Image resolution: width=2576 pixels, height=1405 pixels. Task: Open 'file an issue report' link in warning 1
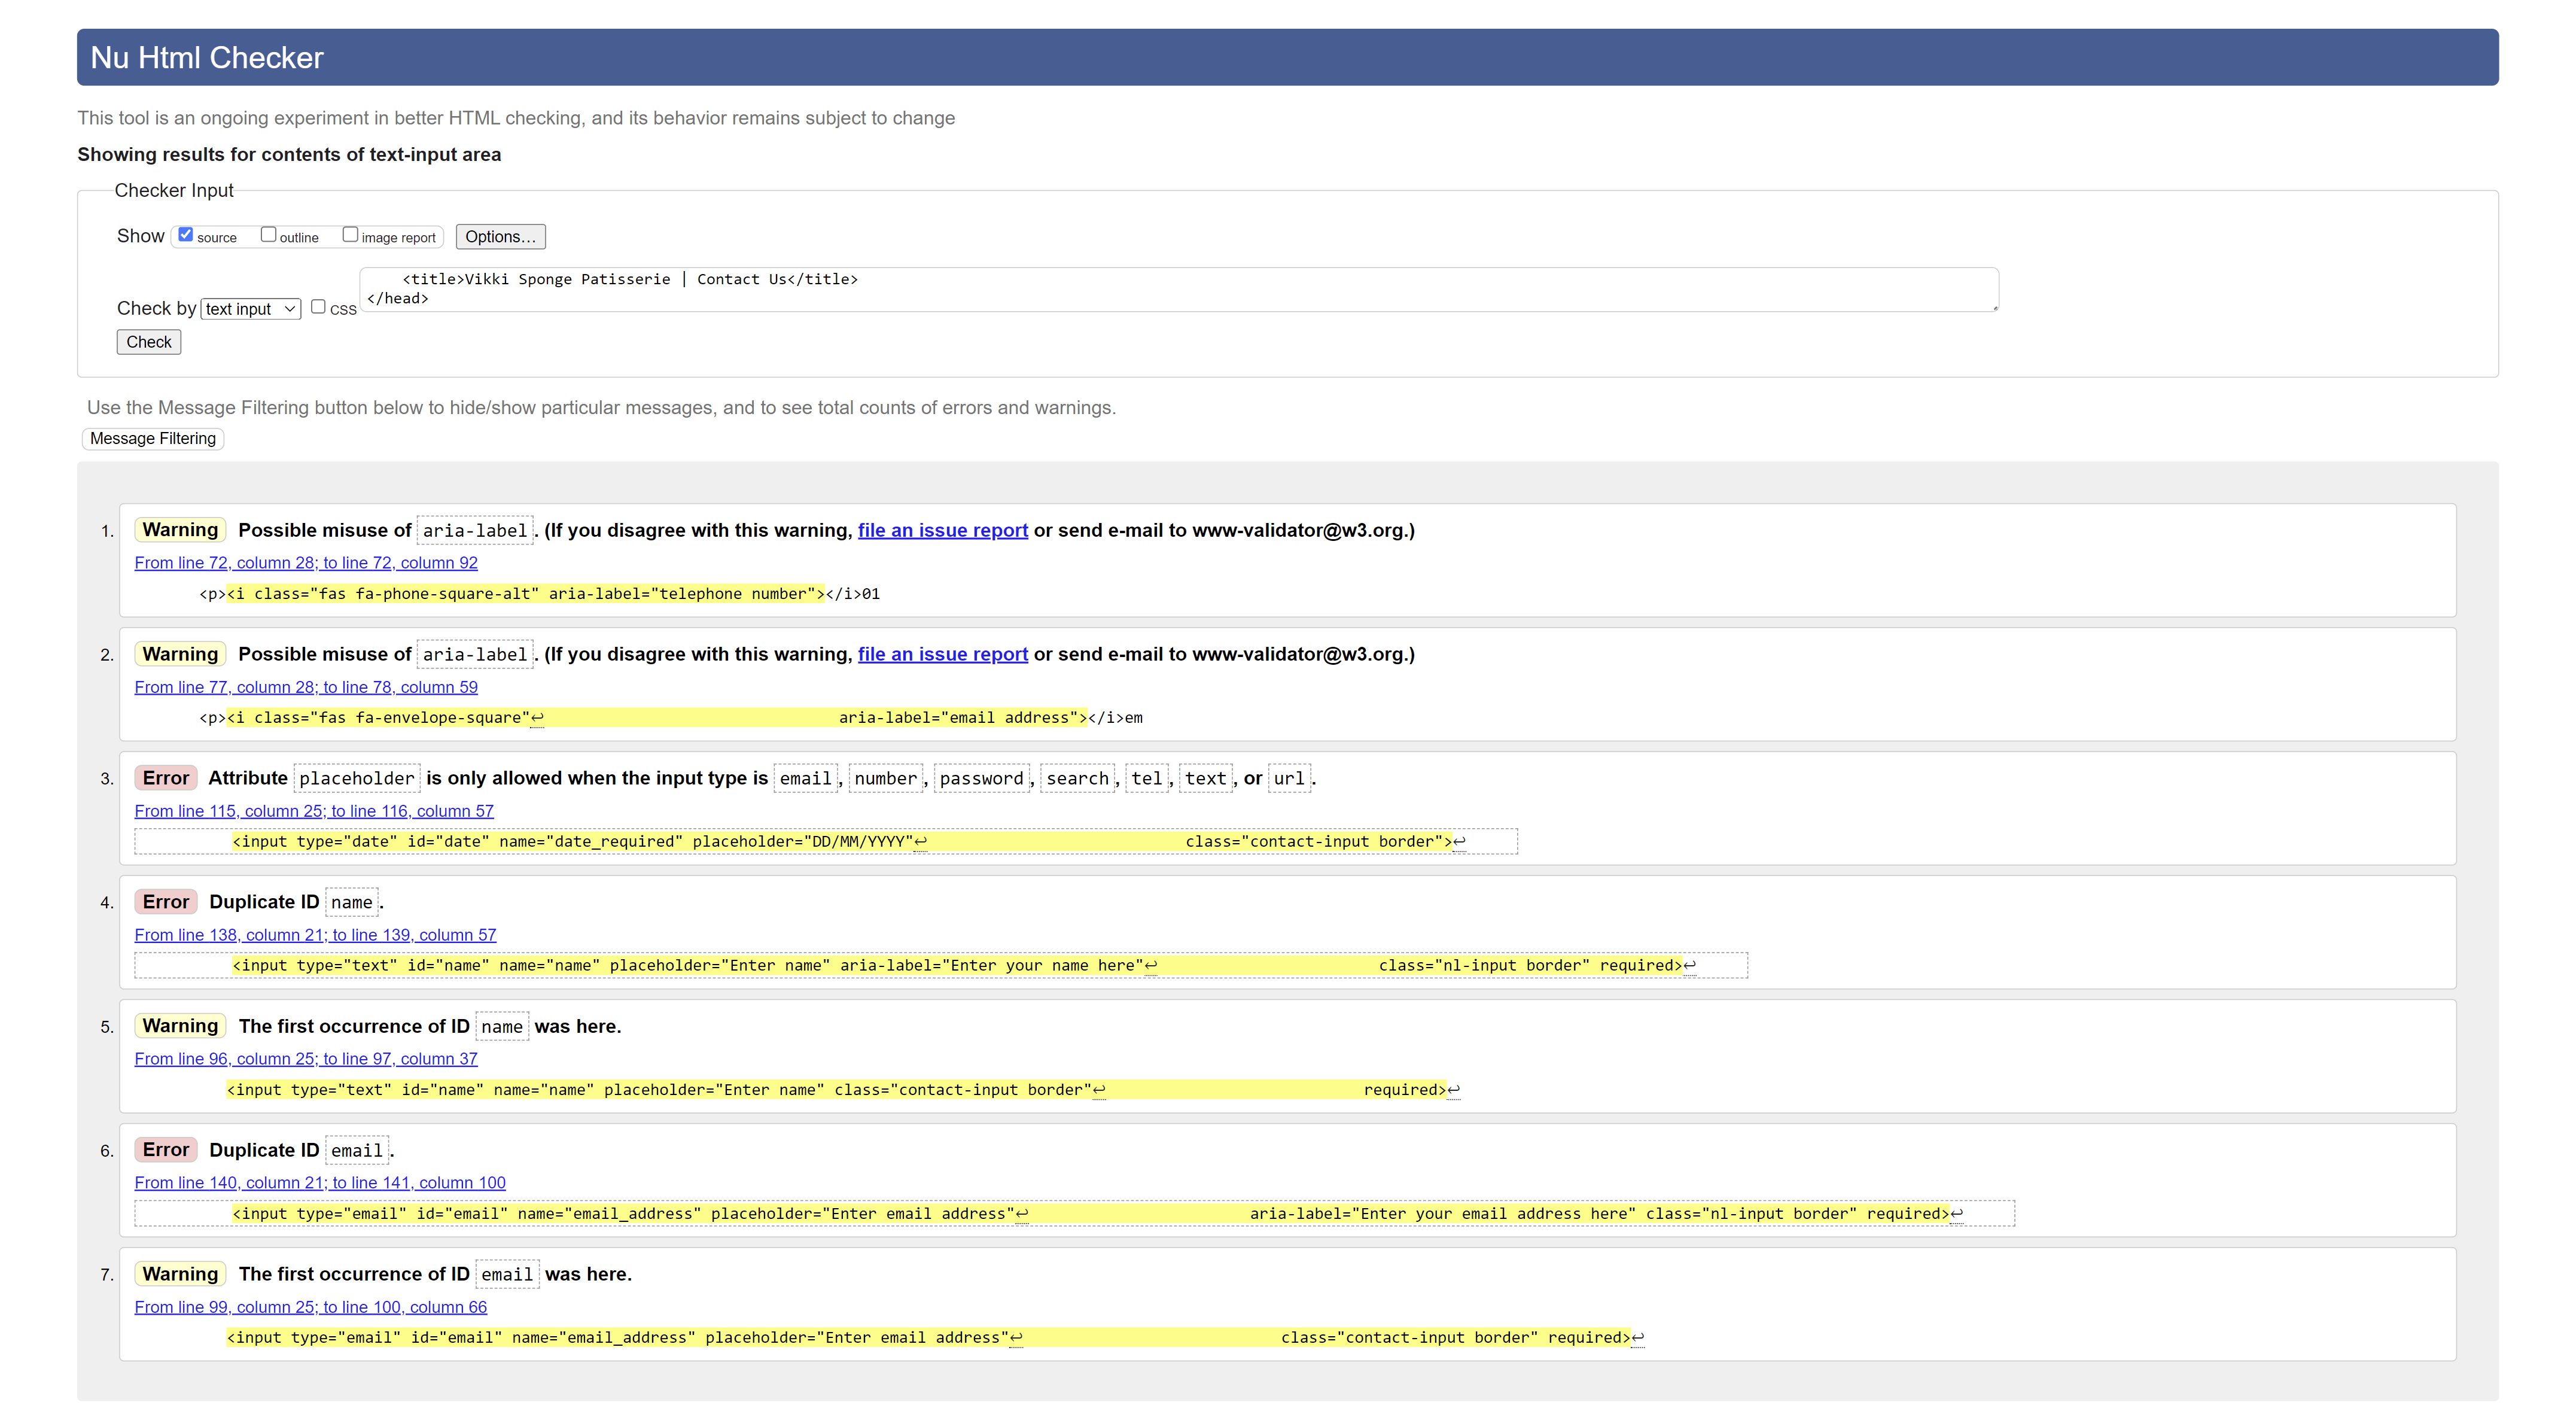pos(942,530)
